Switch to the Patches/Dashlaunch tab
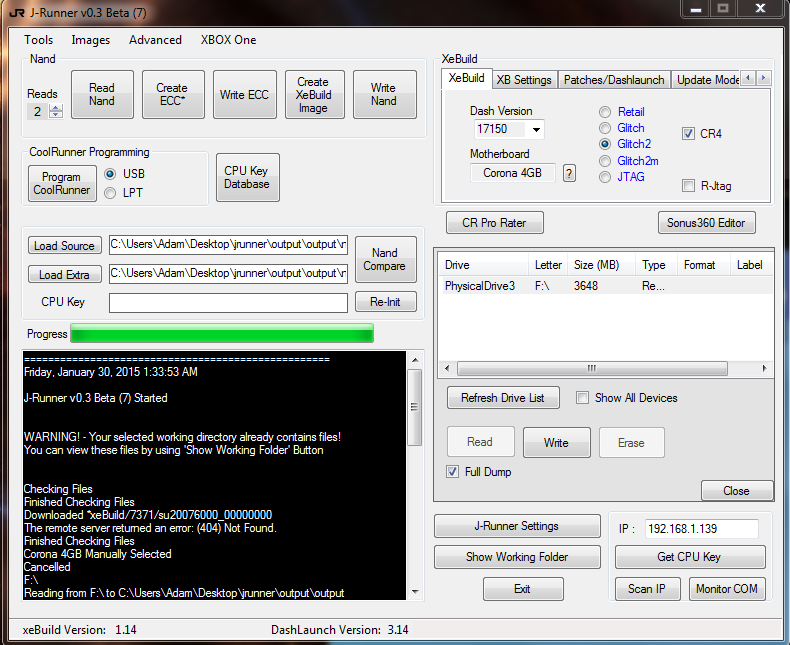The height and width of the screenshot is (645, 790). (614, 80)
